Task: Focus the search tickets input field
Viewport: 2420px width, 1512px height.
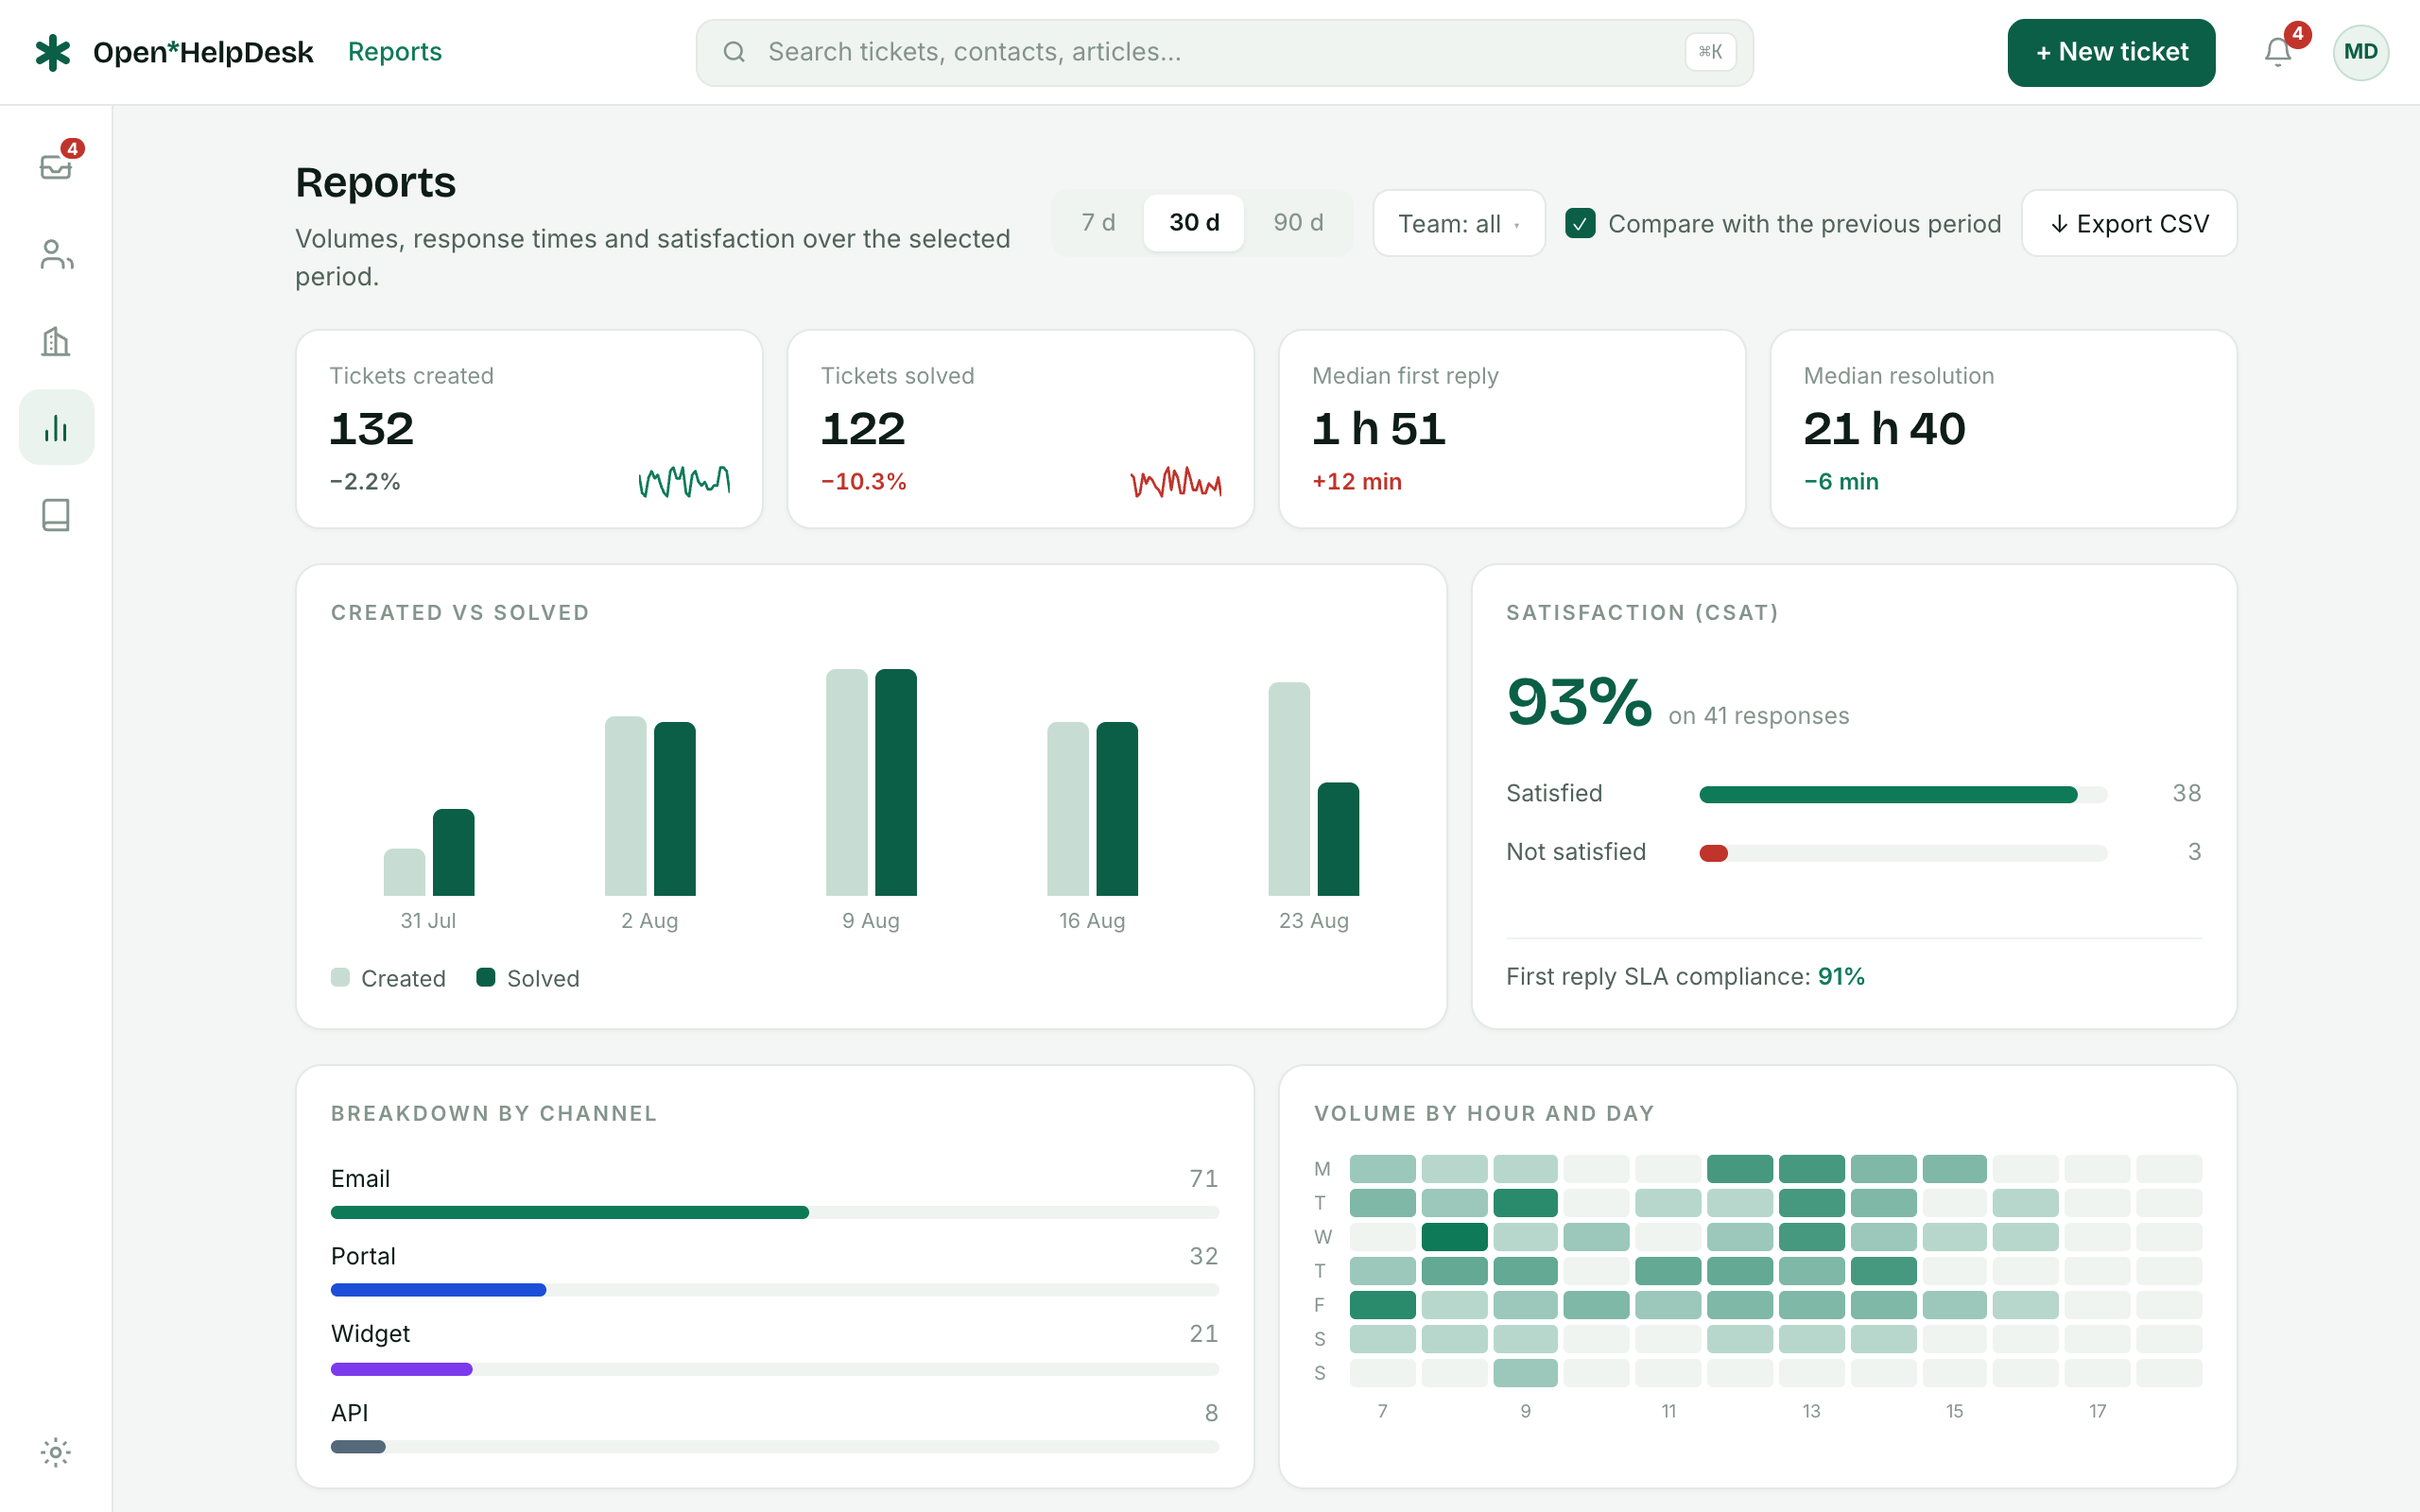Action: 1224,52
